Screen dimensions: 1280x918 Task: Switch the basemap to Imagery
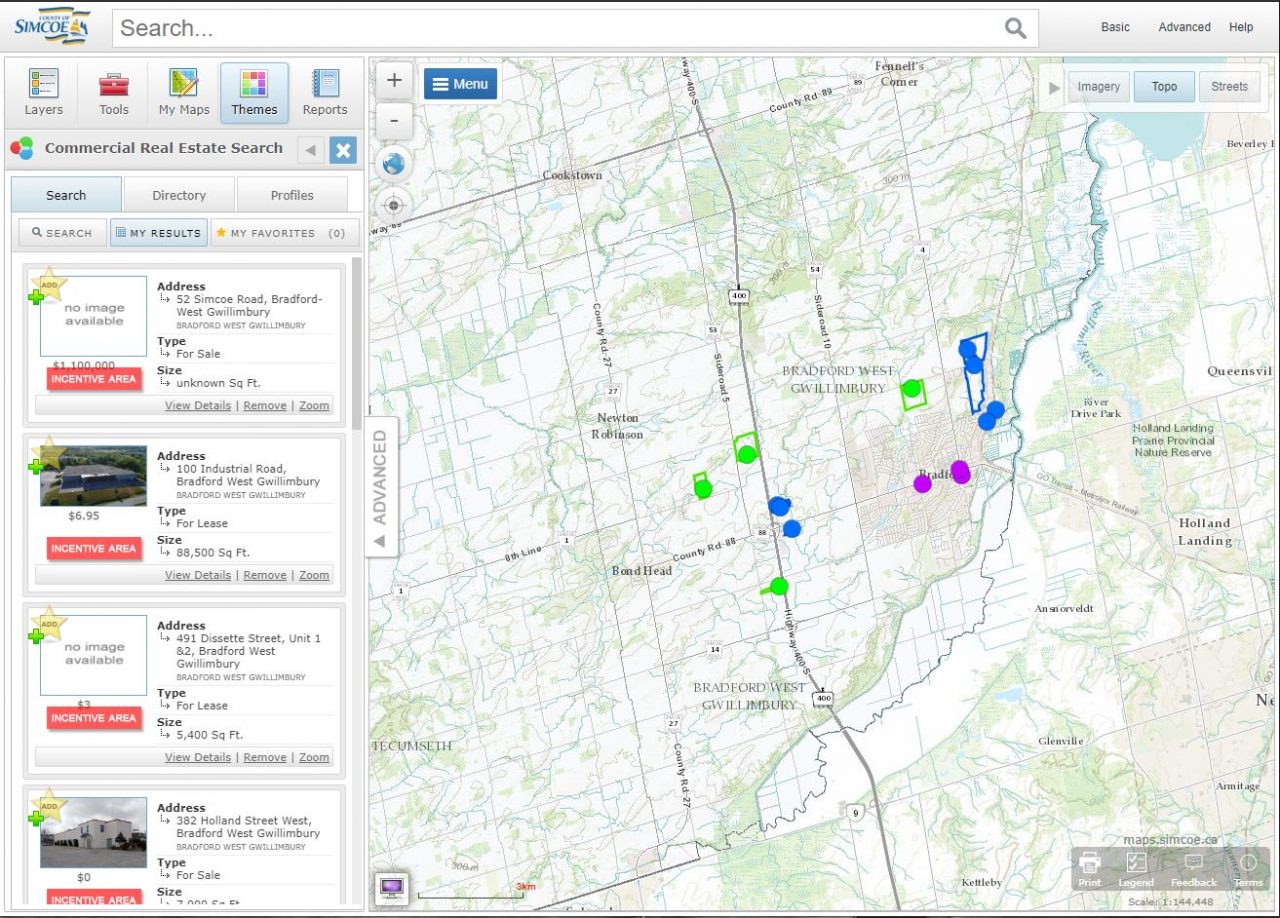point(1098,87)
